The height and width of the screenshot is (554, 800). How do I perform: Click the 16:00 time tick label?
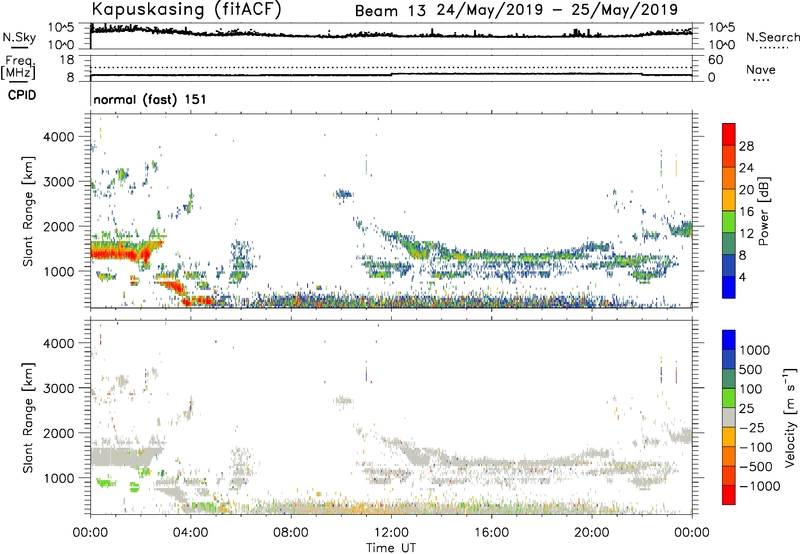point(491,533)
